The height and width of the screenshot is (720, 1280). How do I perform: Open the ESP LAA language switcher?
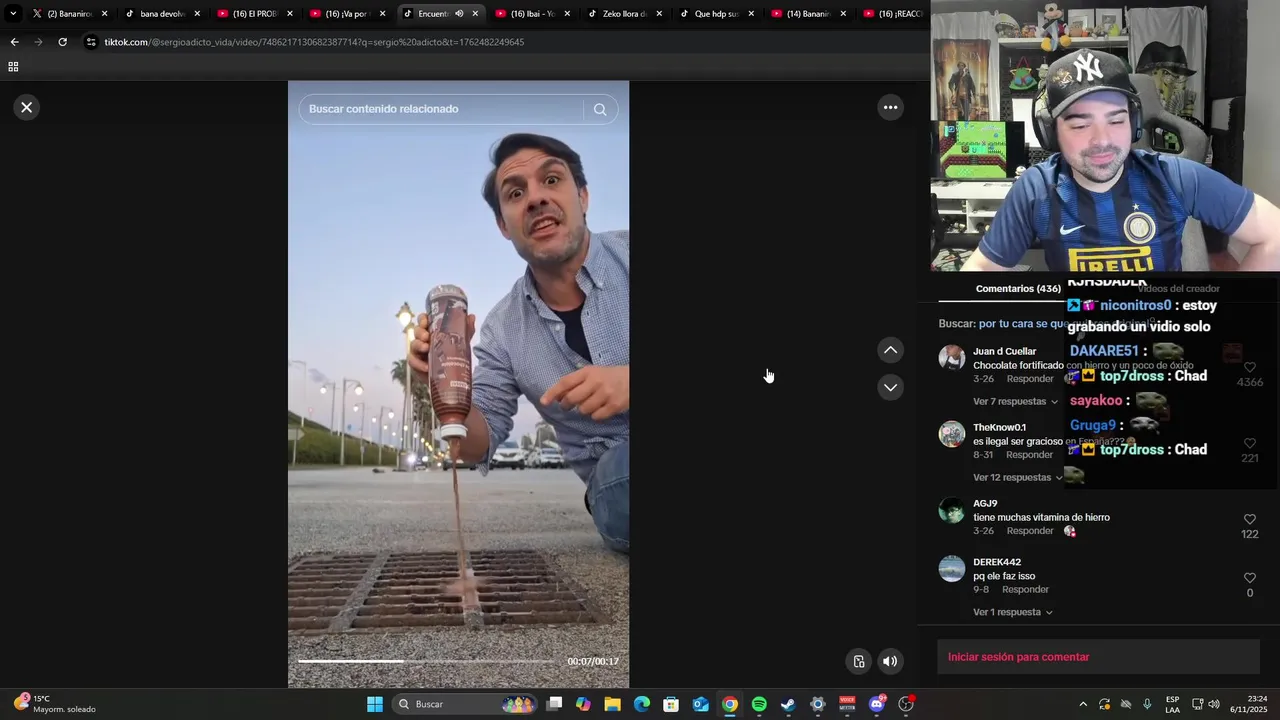(1172, 704)
